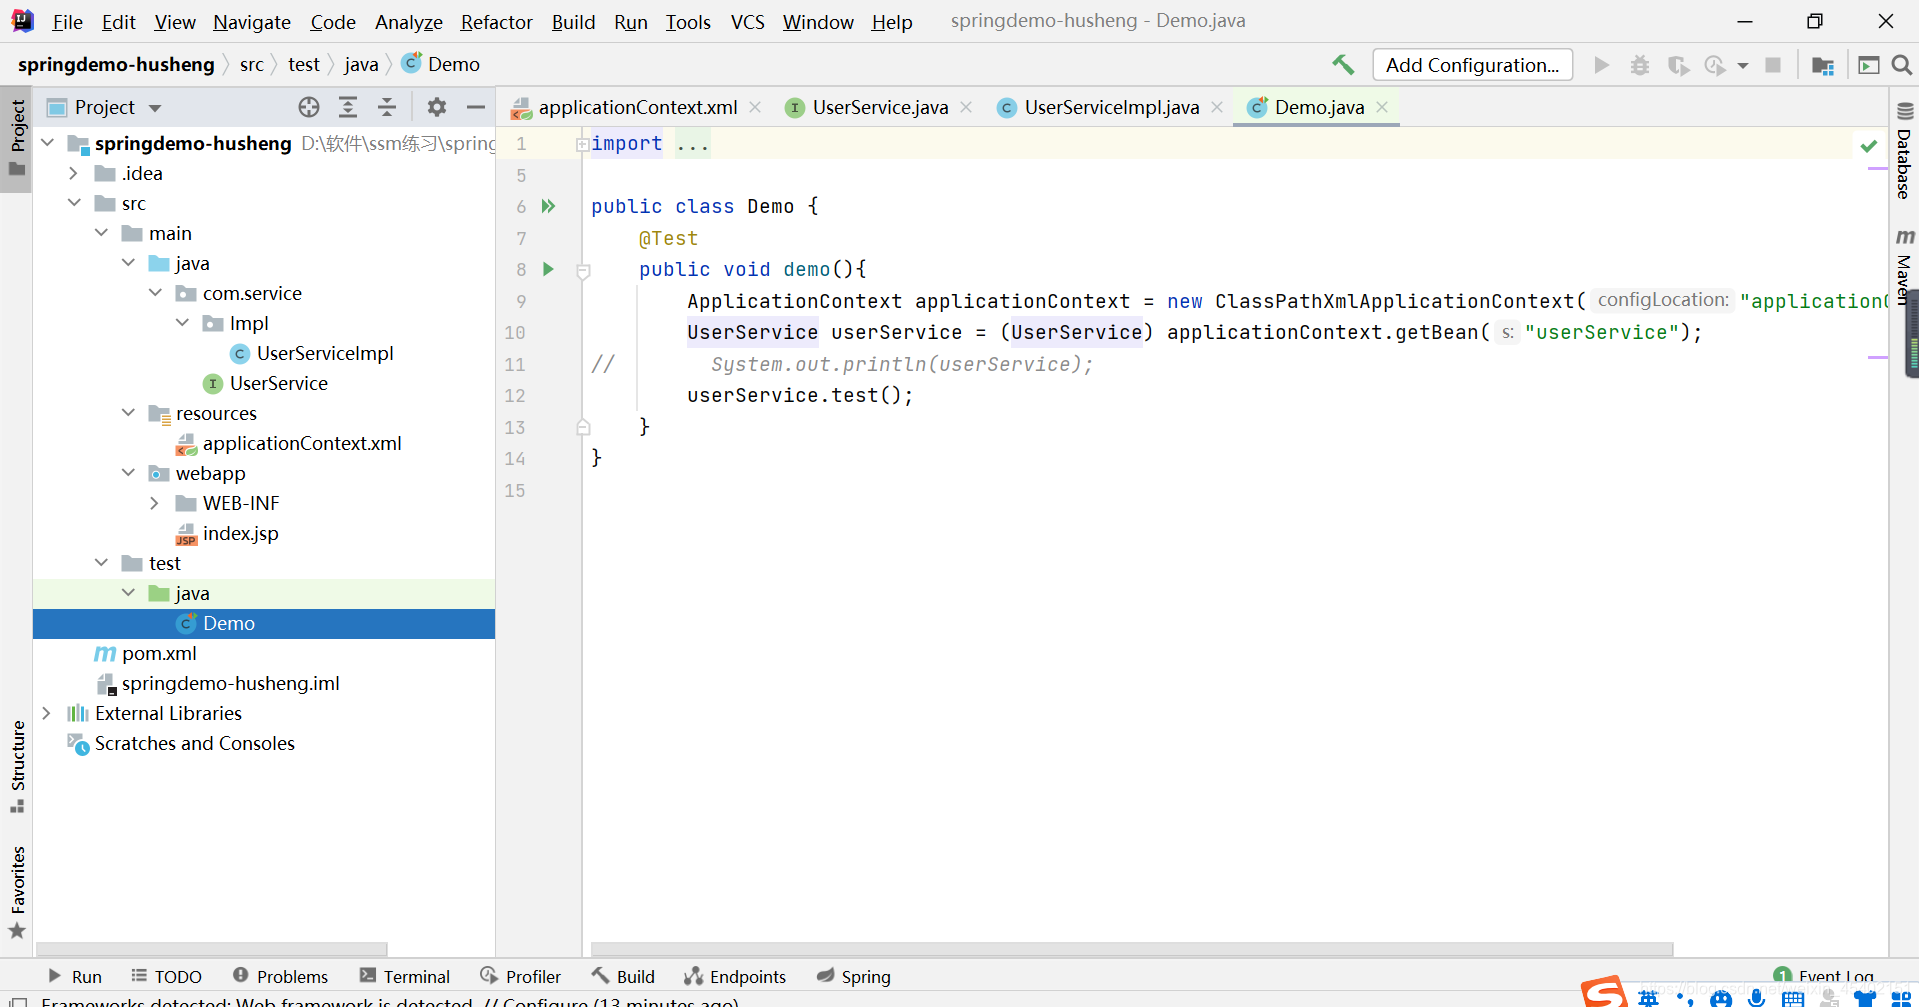Open the Refactor menu
1919x1007 pixels.
click(496, 21)
